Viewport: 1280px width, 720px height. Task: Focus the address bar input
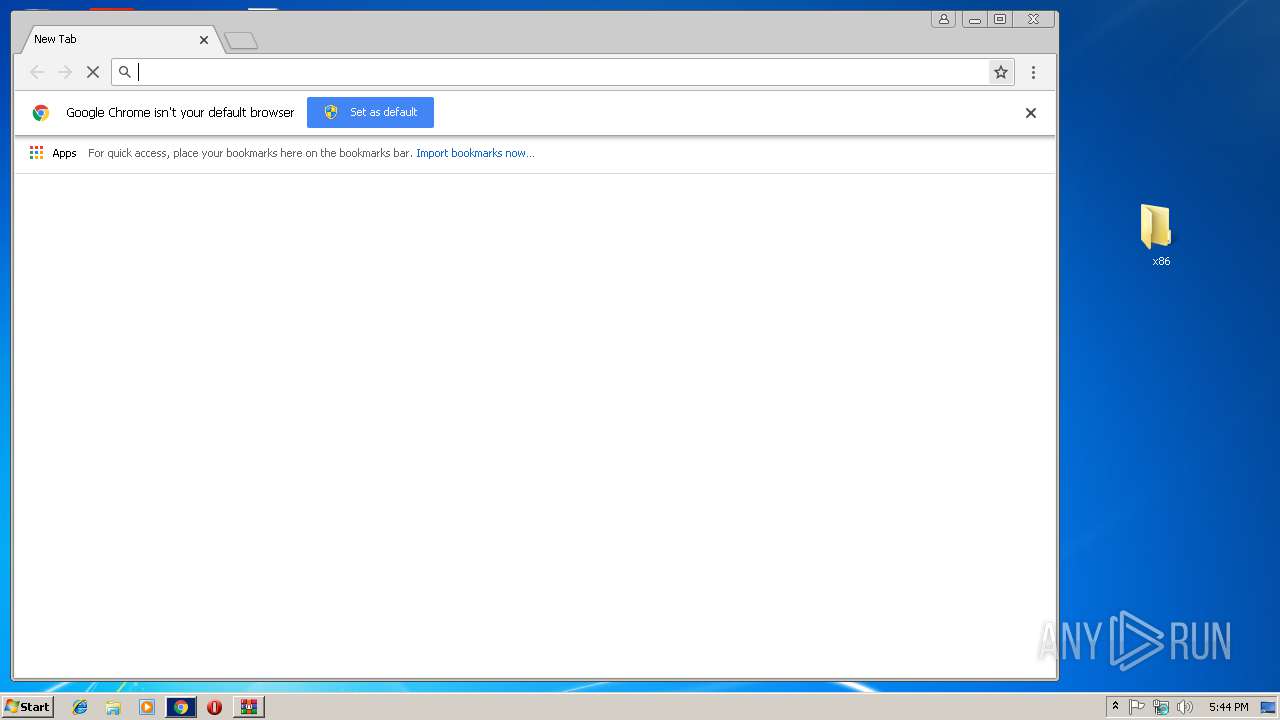[x=562, y=72]
